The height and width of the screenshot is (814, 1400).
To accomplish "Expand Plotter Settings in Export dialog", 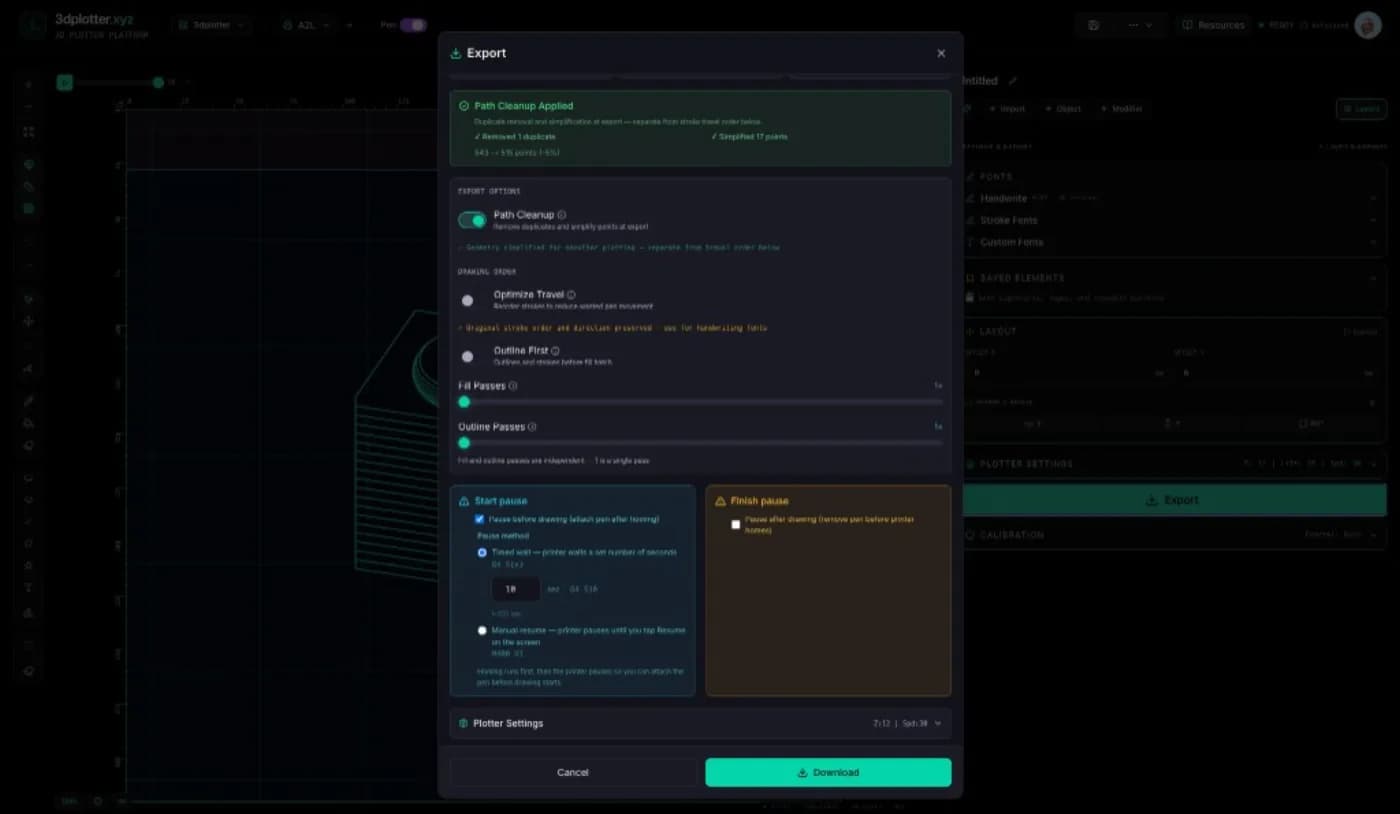I will [x=700, y=723].
